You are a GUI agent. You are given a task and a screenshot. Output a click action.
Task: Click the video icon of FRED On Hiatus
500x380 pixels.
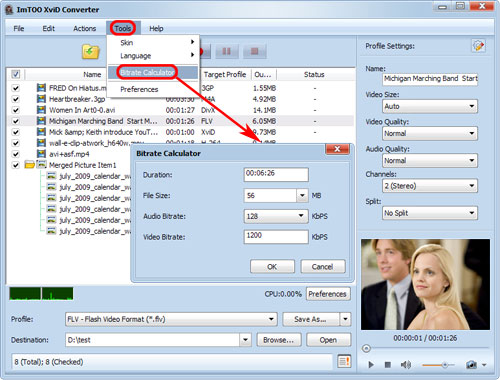41,88
